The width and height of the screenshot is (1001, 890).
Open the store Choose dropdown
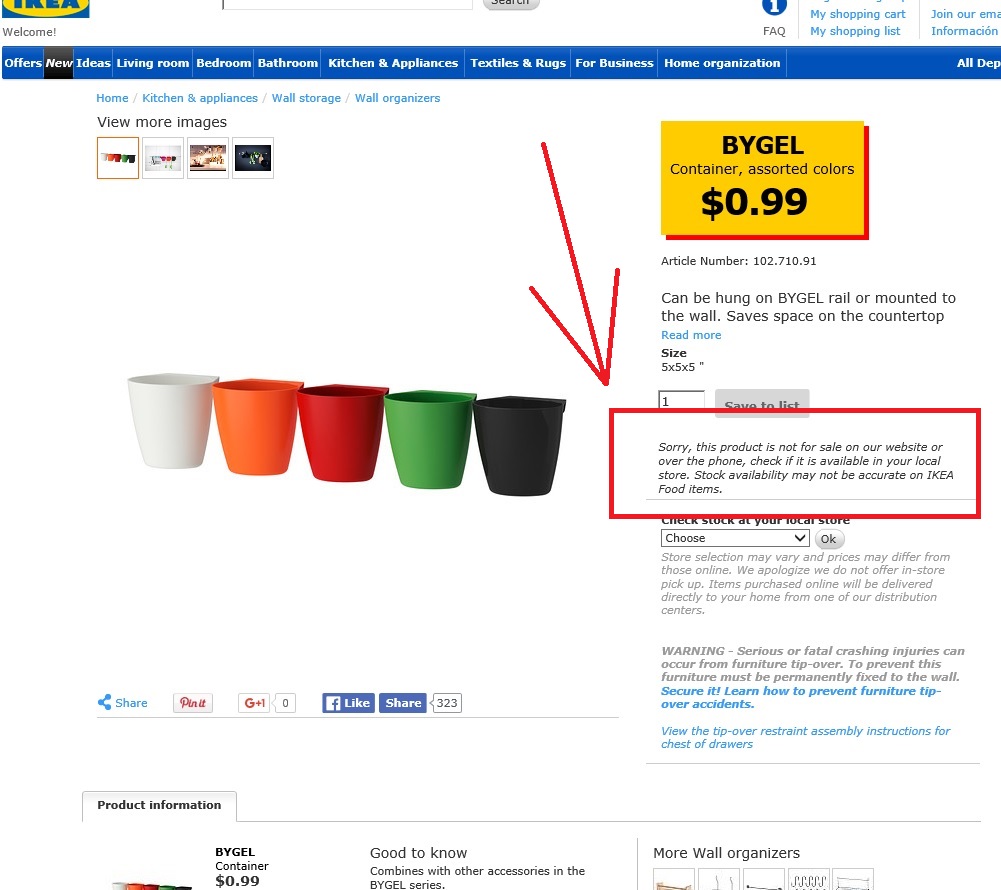pos(735,538)
